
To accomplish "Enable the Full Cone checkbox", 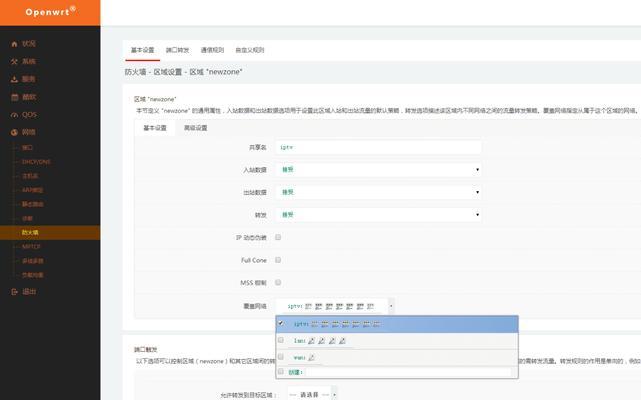I will (x=278, y=260).
